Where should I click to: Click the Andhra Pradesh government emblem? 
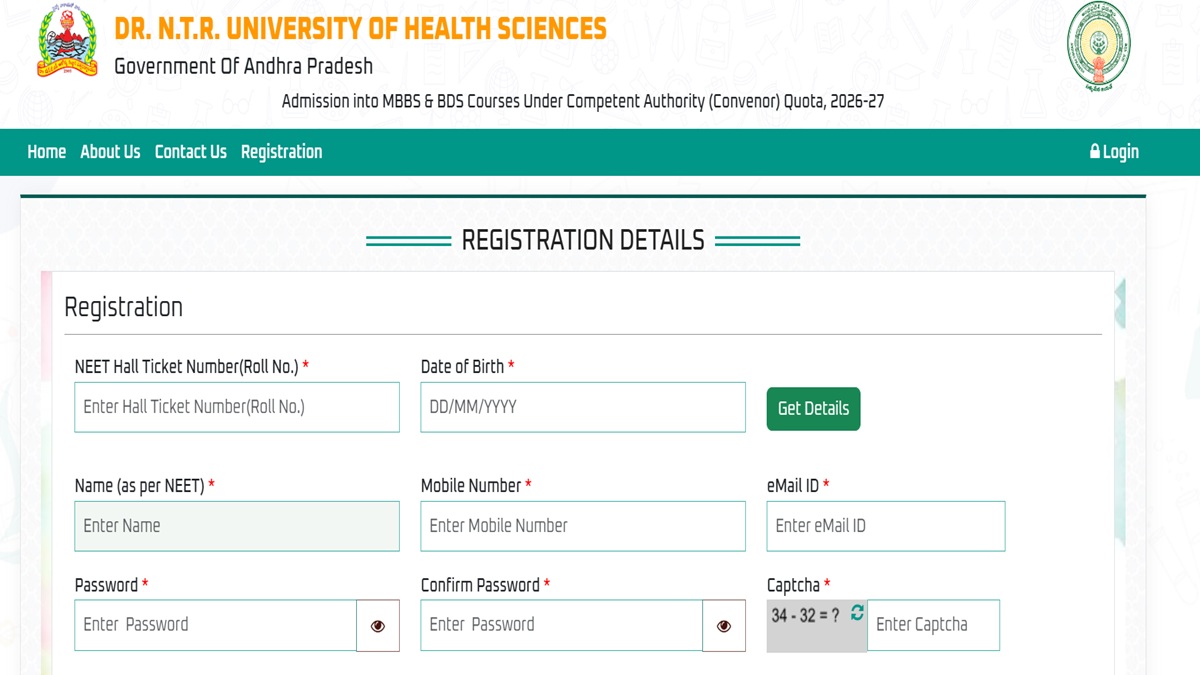click(x=1099, y=47)
